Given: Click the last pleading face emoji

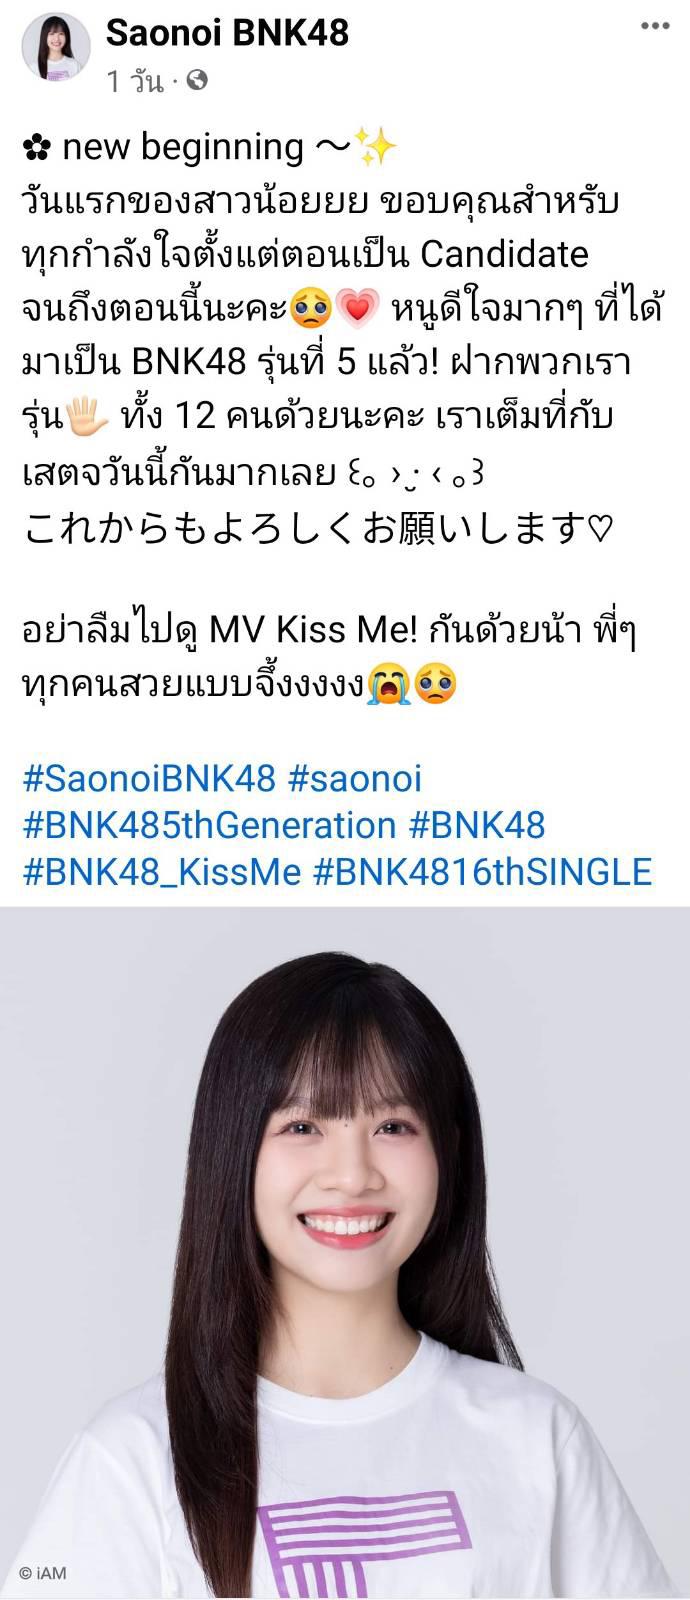Looking at the screenshot, I should [x=433, y=684].
